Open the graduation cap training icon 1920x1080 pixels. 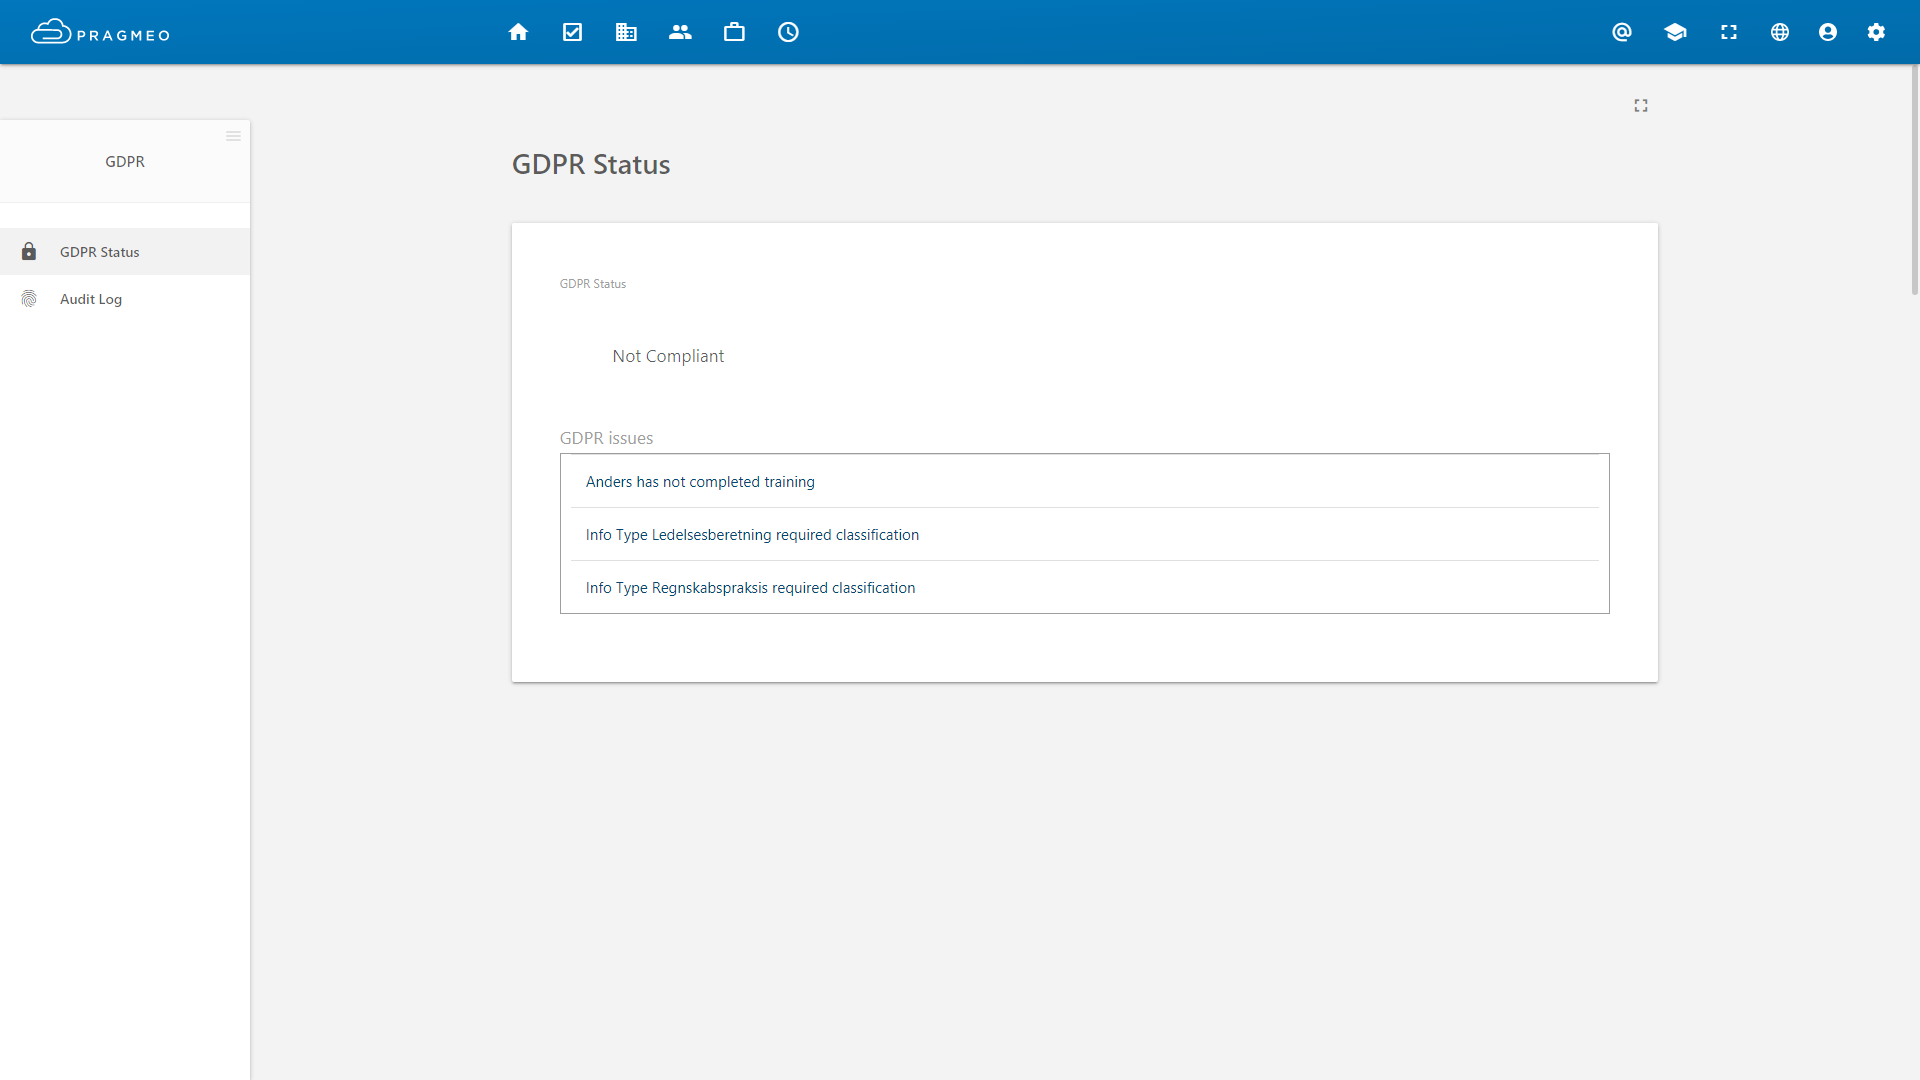coord(1675,32)
